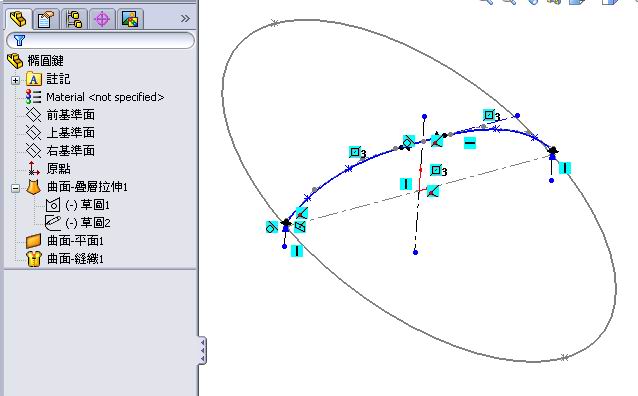
Task: Select the relation icon numbered 3 on left arc
Action: pyautogui.click(x=358, y=153)
